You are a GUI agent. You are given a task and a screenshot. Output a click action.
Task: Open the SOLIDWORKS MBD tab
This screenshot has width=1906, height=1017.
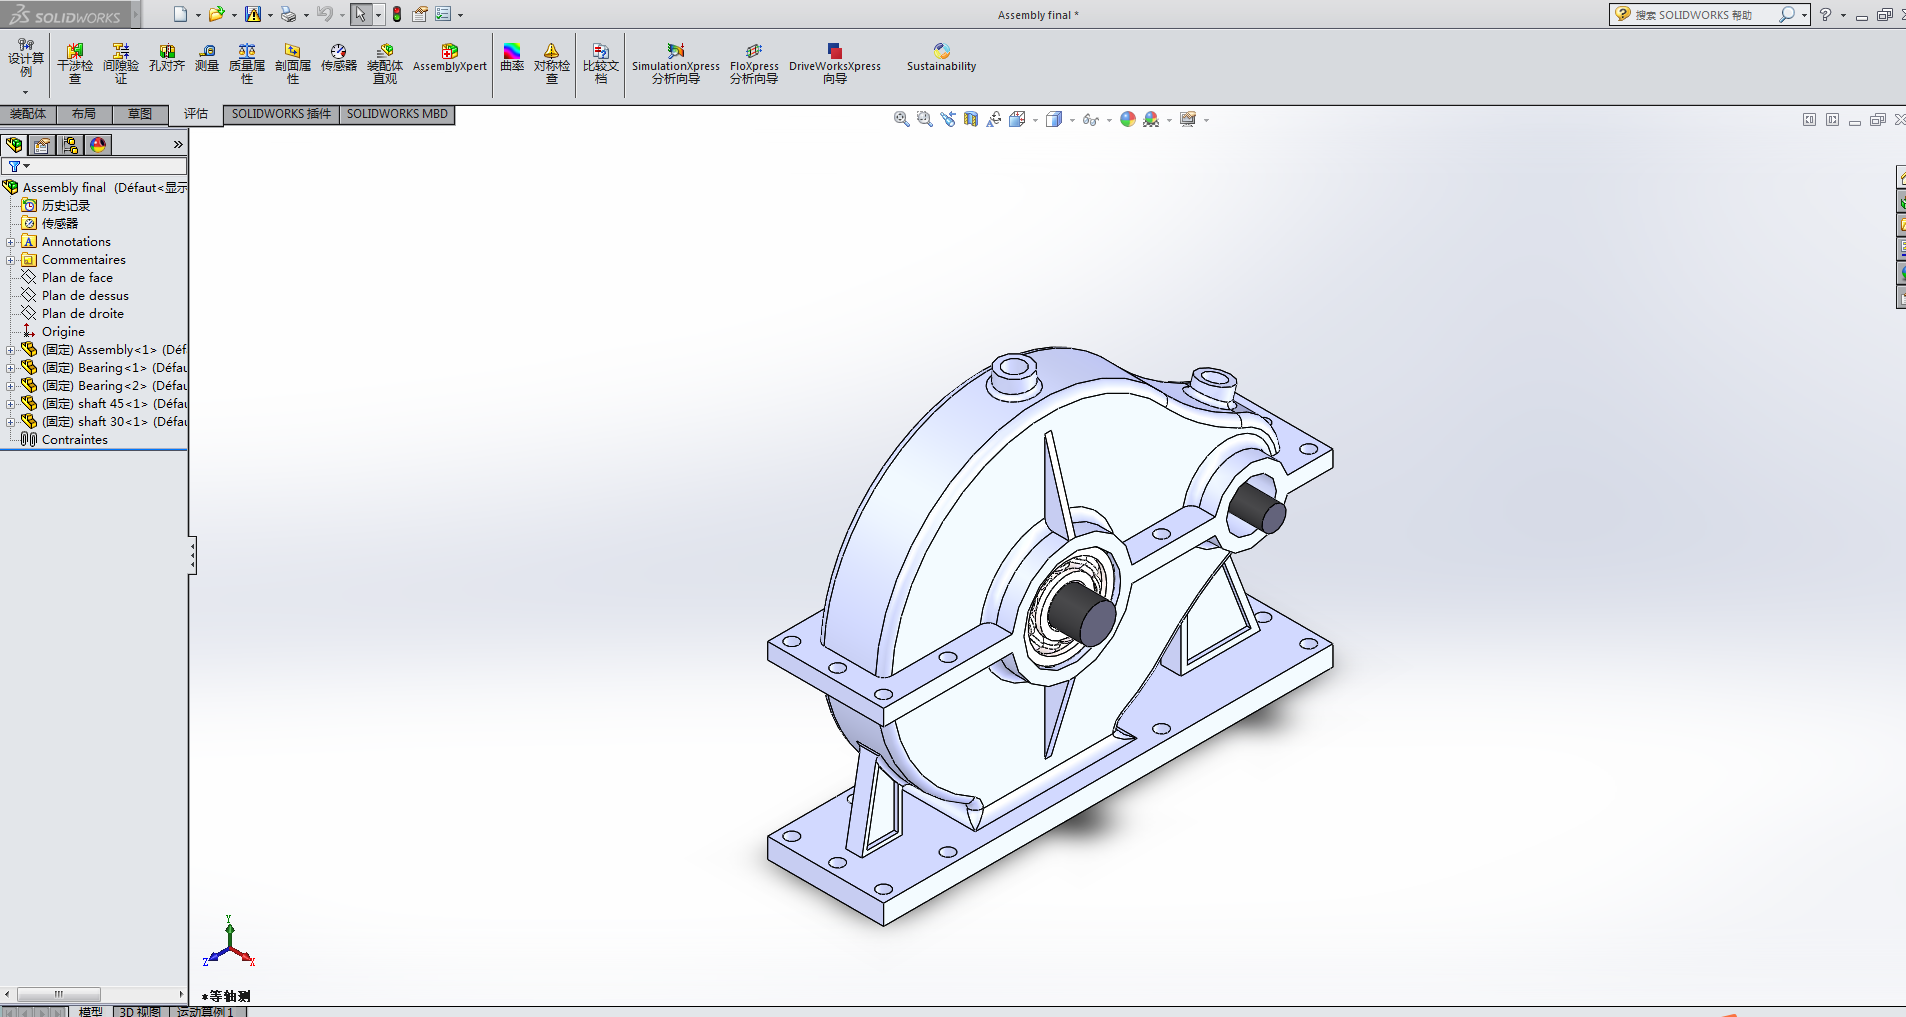(x=397, y=114)
